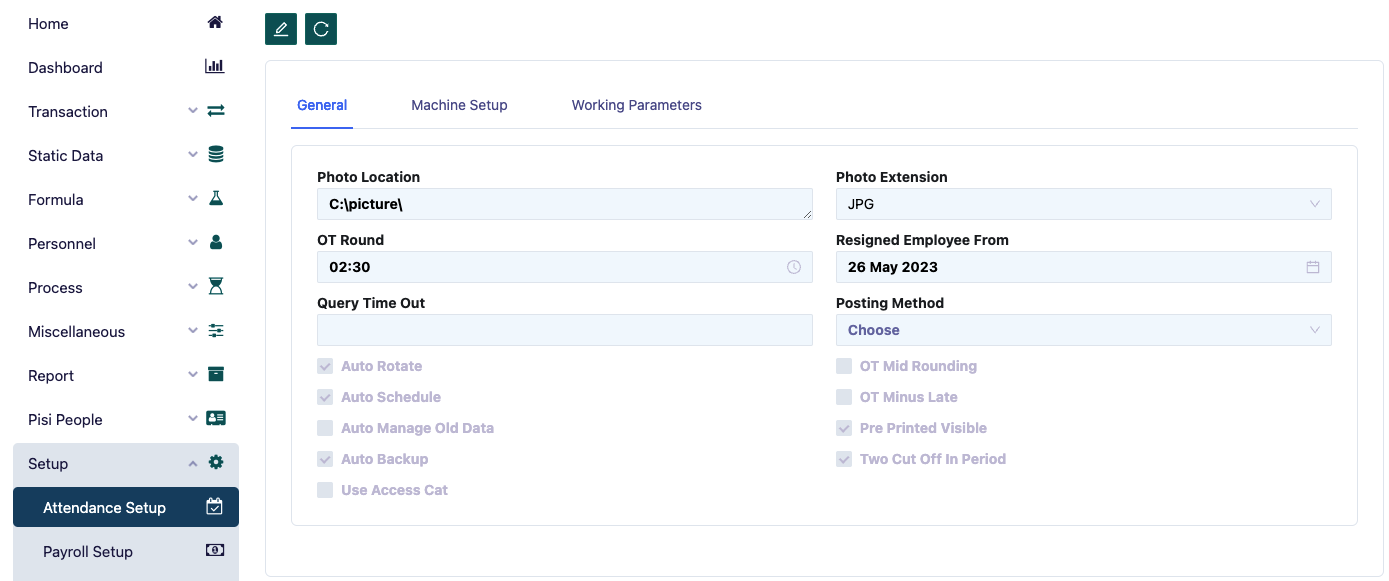Click the clock icon in OT Round
Screen dimensions: 1389x581
[794, 267]
